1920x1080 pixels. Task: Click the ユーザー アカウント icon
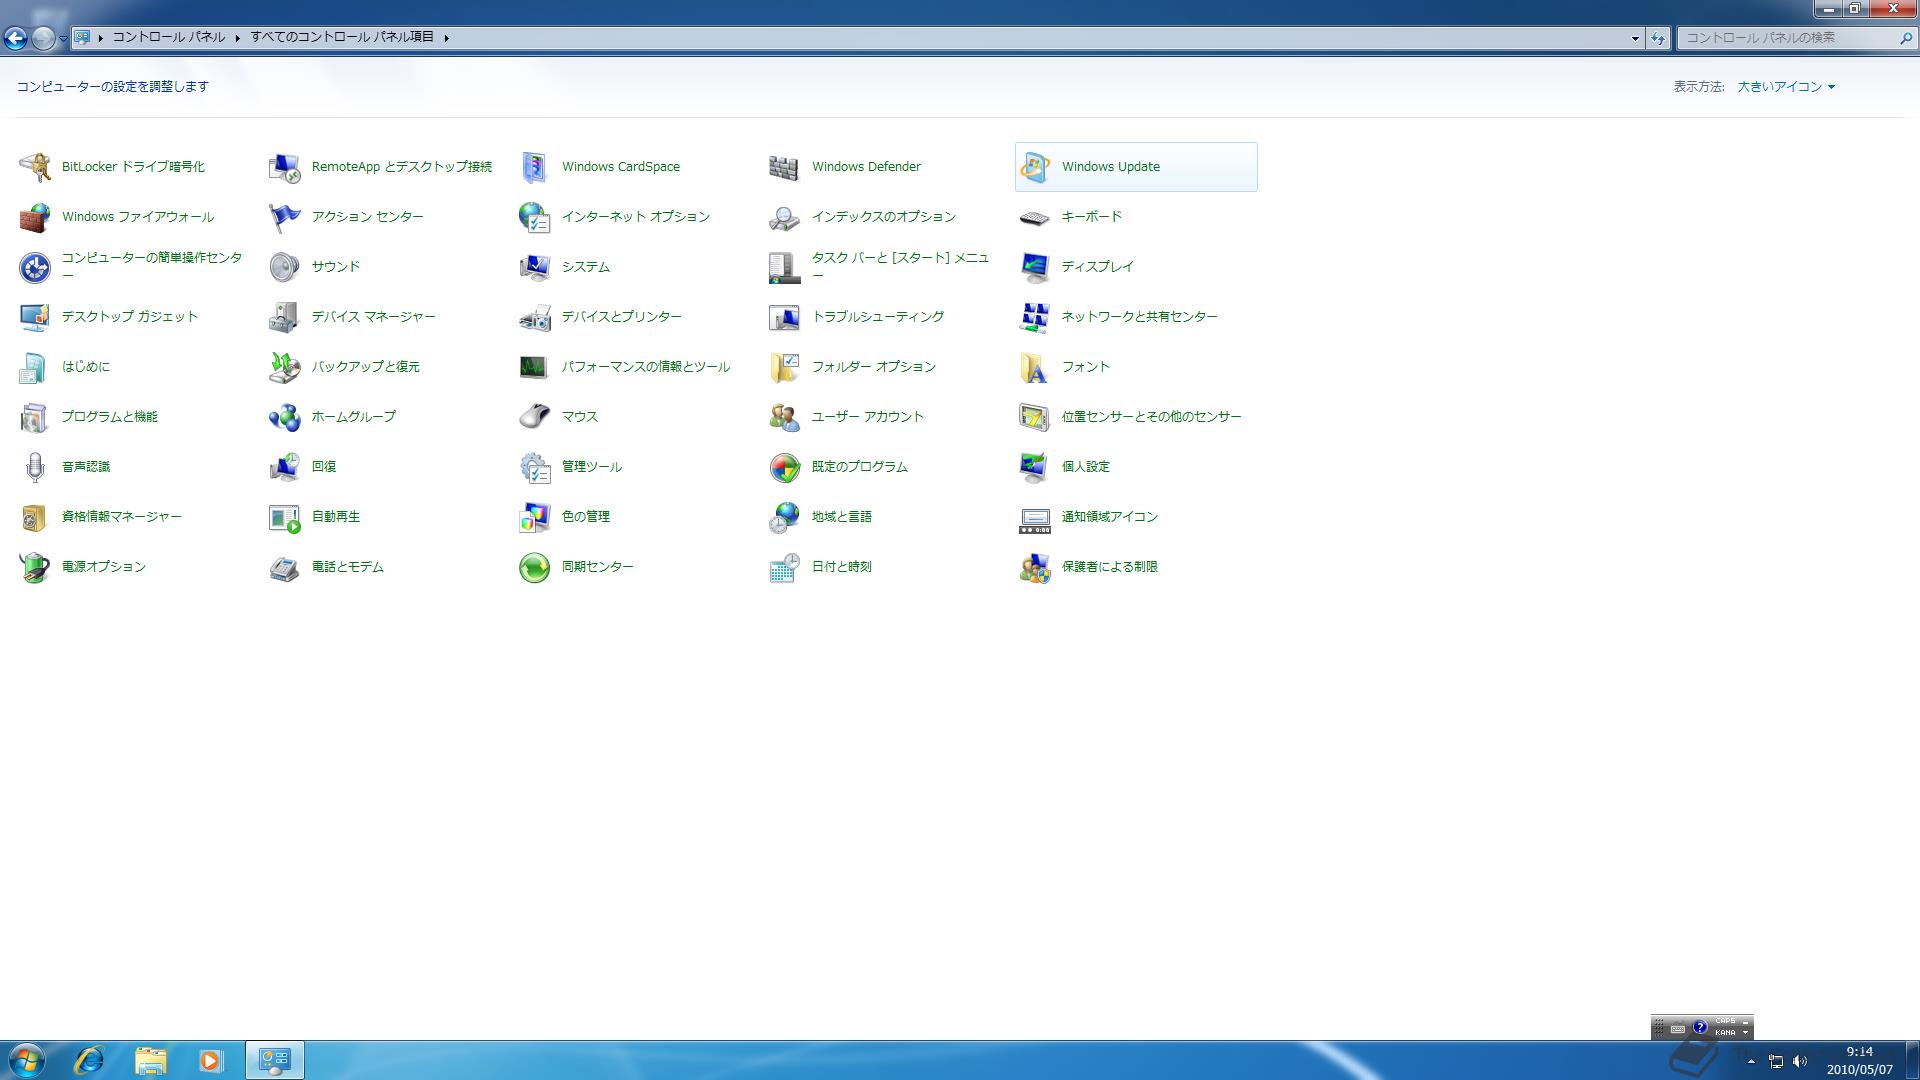785,417
